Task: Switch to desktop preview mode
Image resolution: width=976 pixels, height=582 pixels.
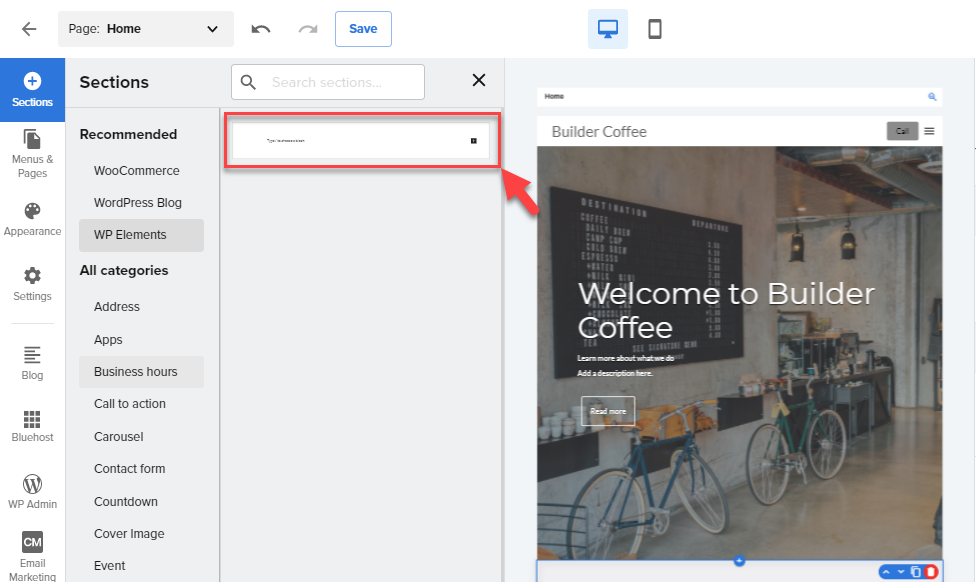Action: (608, 29)
